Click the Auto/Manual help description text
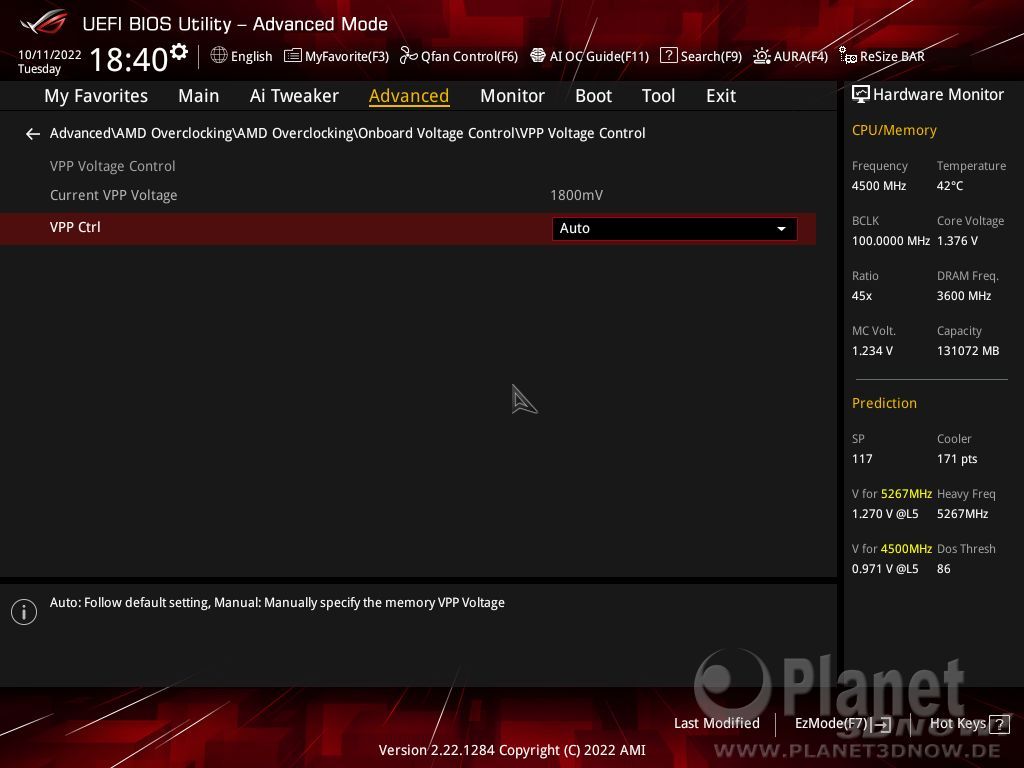This screenshot has width=1024, height=768. 277,602
